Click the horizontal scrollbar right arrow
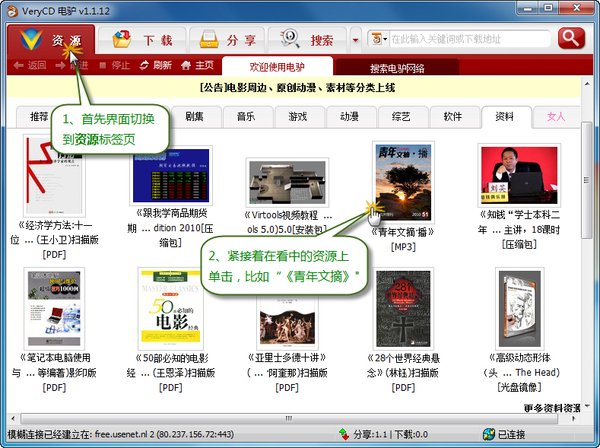Screen dimensions: 600x448 tap(573, 419)
